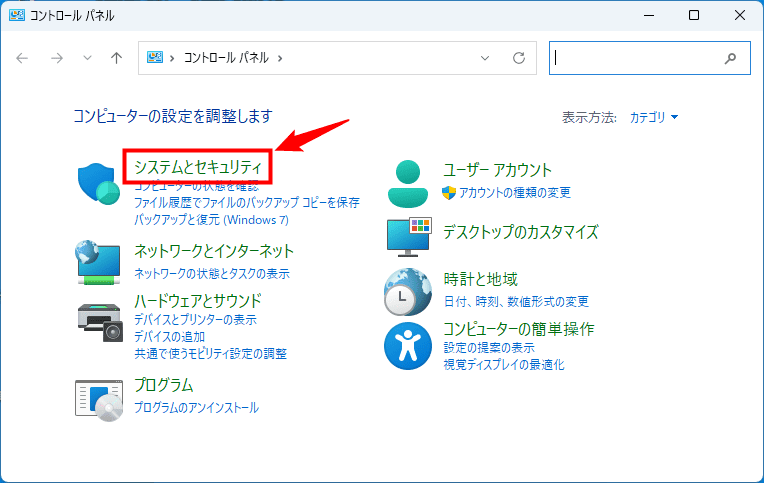Click the Clock and Region globe icon
The image size is (764, 483).
(408, 292)
